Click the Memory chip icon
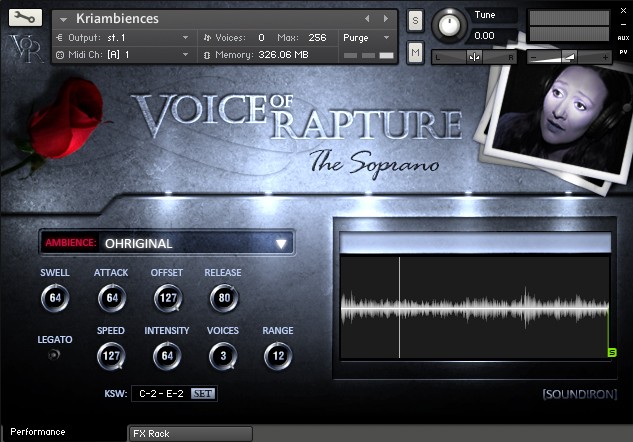The width and height of the screenshot is (633, 442). pyautogui.click(x=207, y=55)
